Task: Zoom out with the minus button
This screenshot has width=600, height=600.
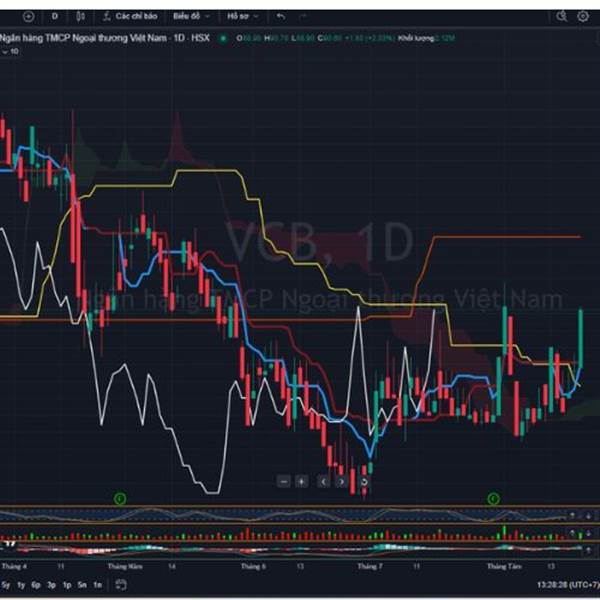Action: 284,481
